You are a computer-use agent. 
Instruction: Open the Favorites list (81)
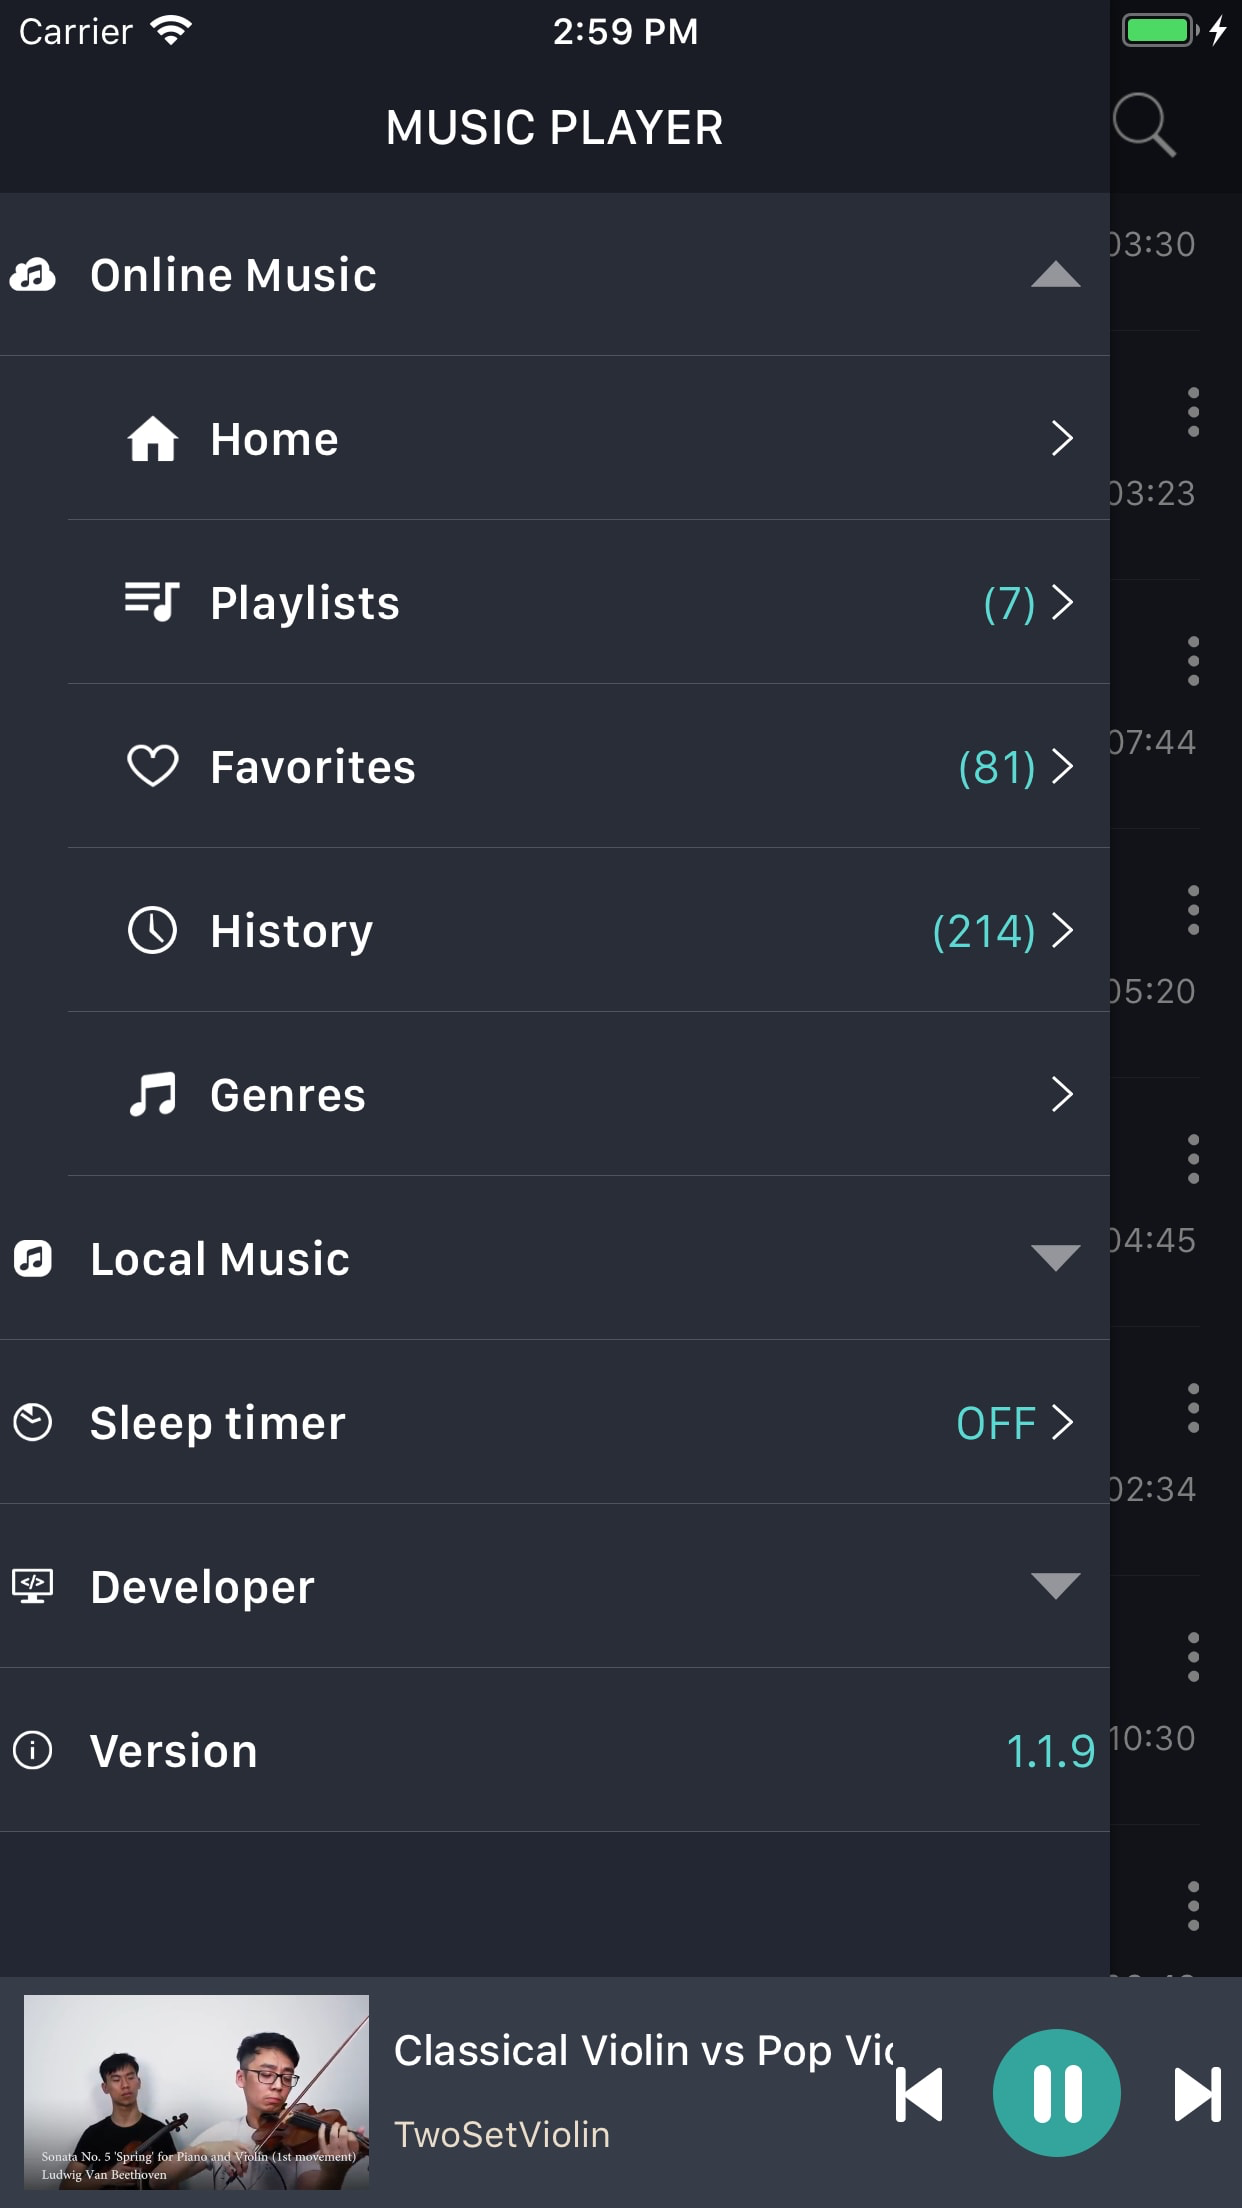(x=1014, y=767)
